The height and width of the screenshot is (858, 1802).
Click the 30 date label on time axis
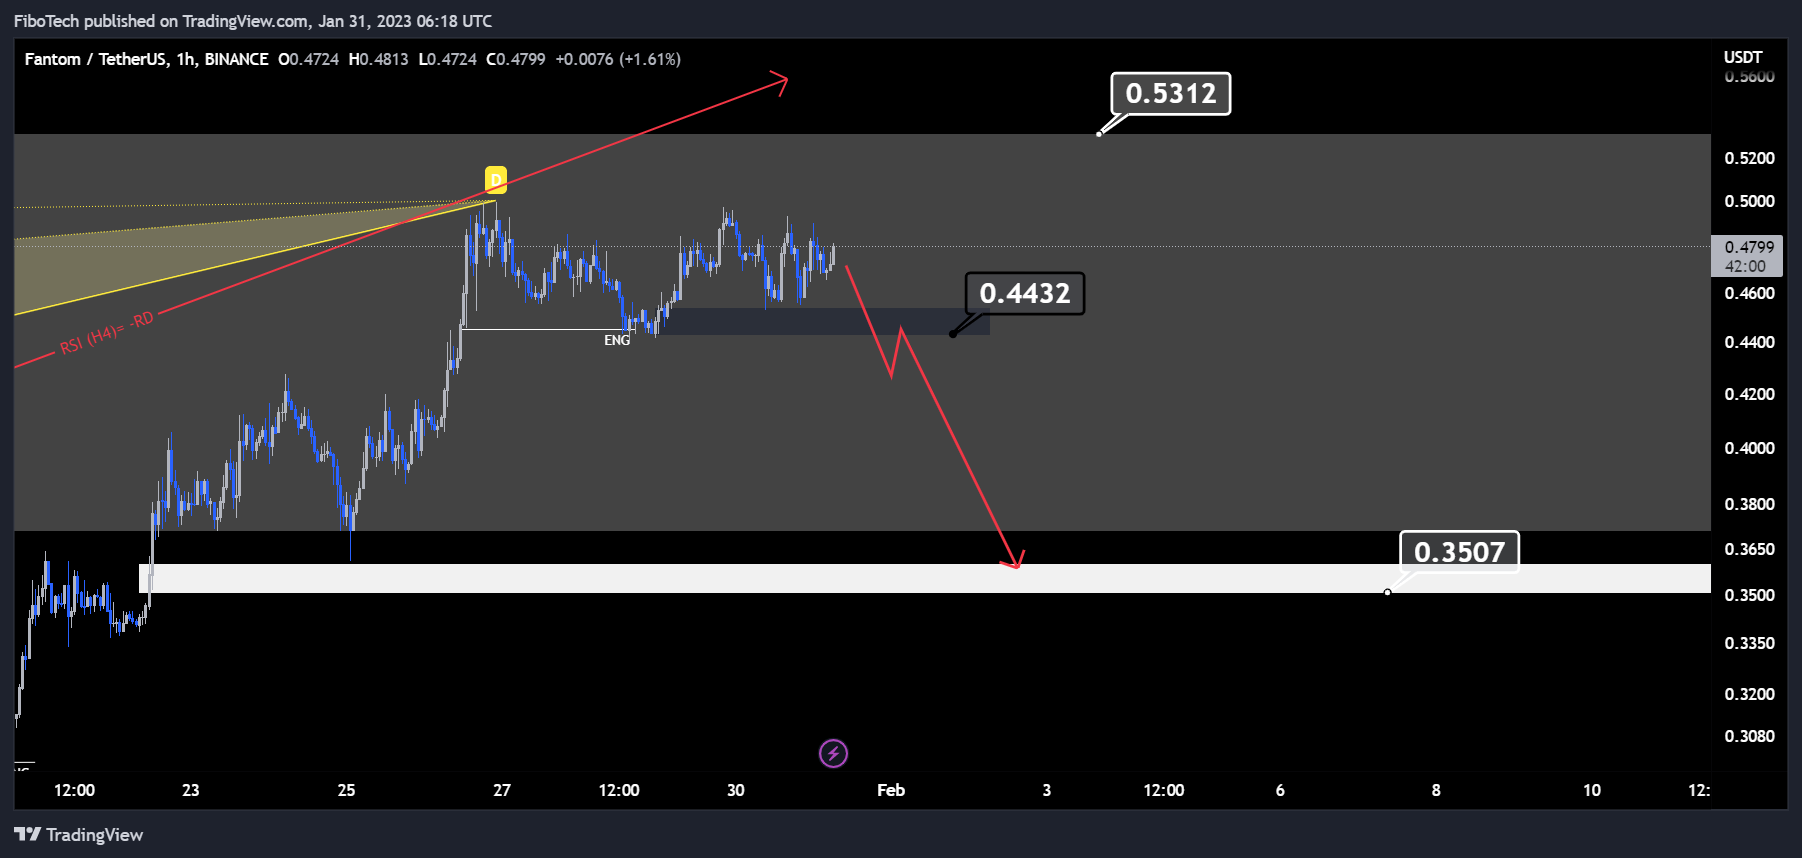736,790
